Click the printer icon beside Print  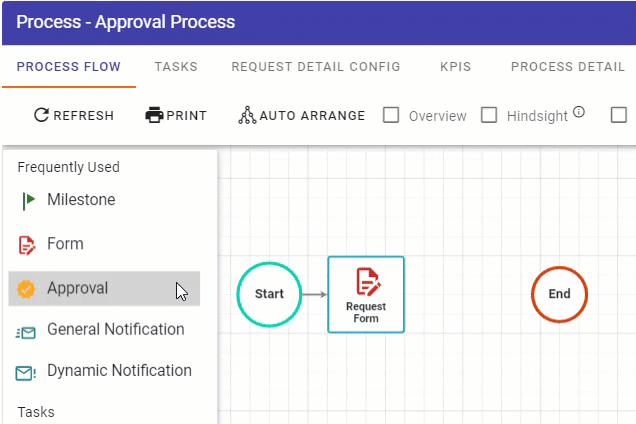[x=154, y=115]
